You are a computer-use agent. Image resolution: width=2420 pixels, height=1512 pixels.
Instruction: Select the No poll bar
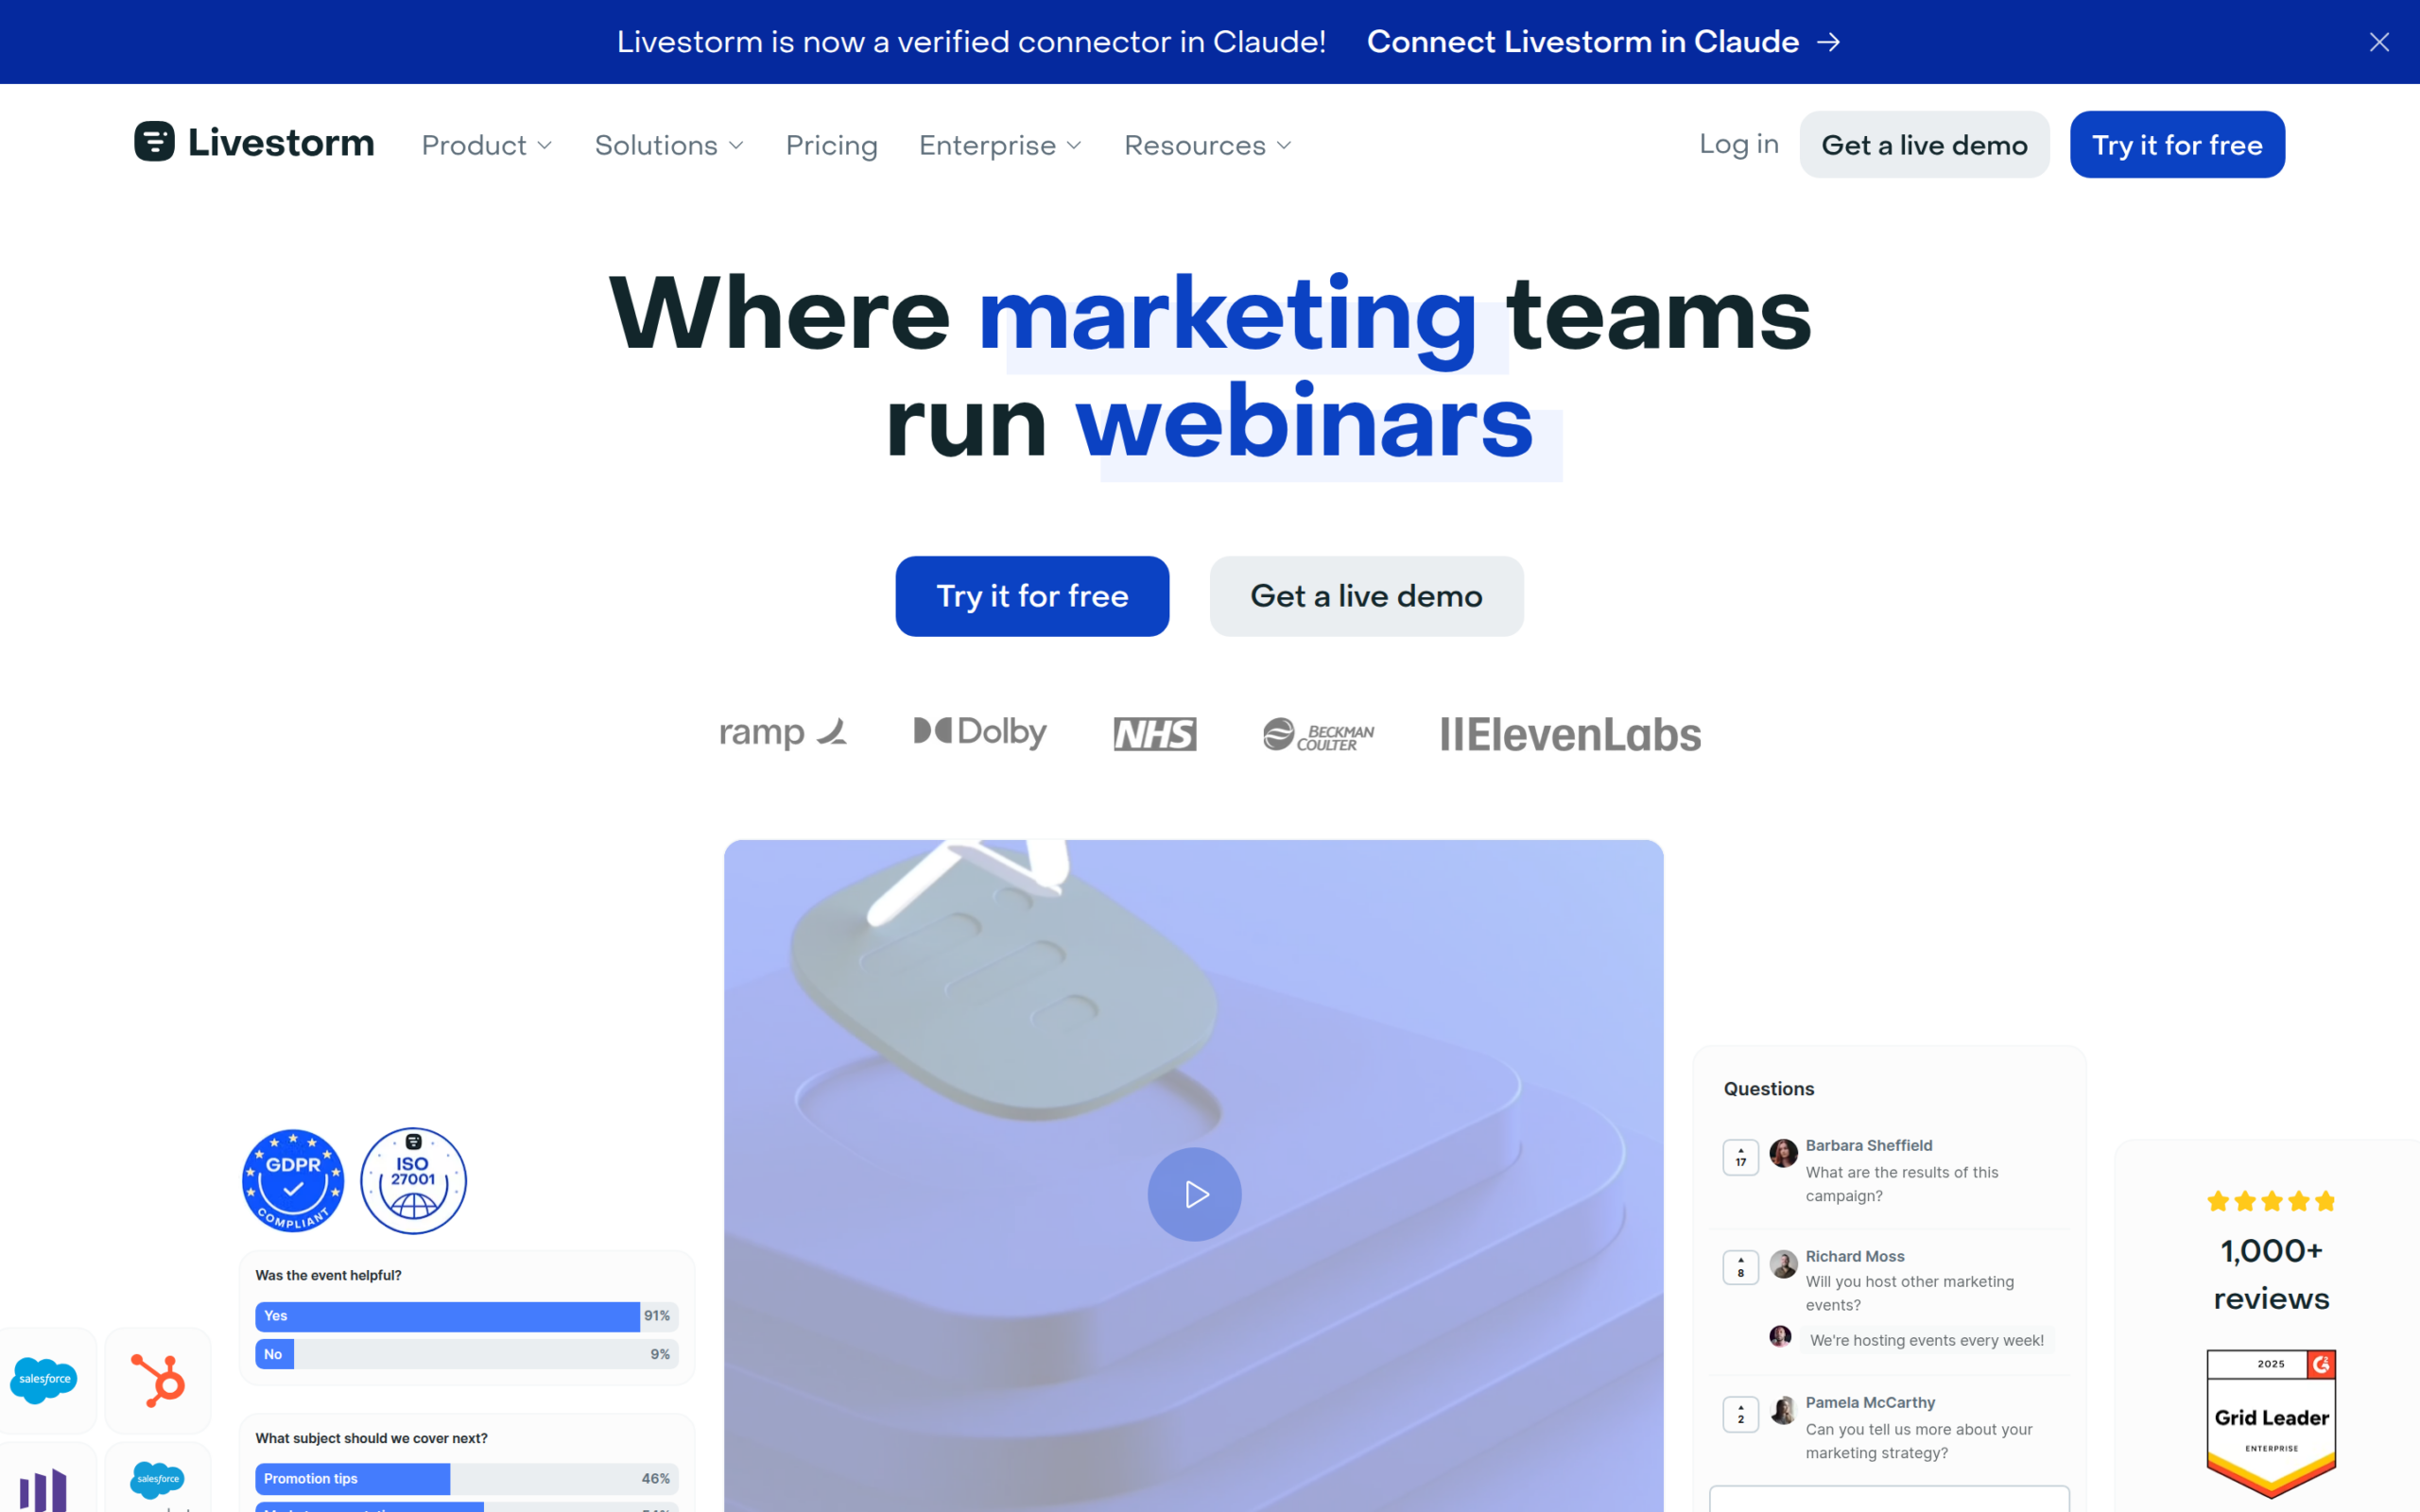(466, 1354)
